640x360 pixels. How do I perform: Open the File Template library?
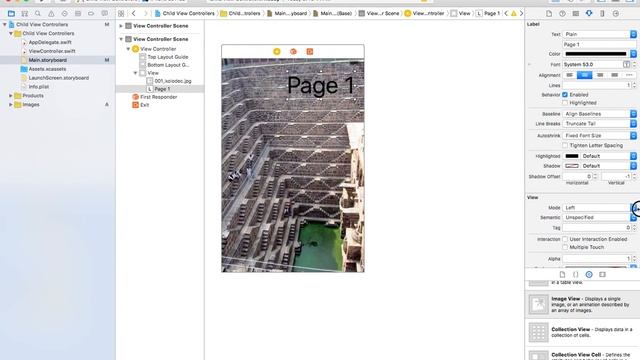coord(562,274)
